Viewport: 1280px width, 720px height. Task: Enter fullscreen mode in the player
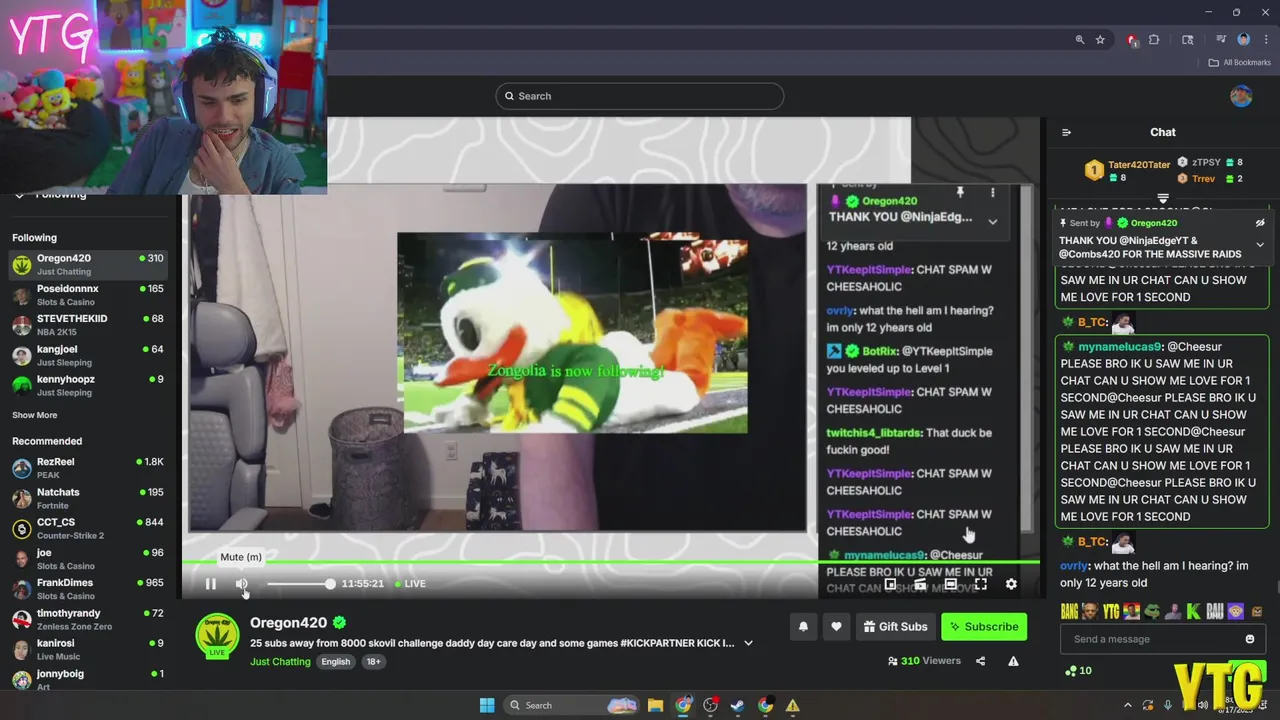(x=981, y=584)
